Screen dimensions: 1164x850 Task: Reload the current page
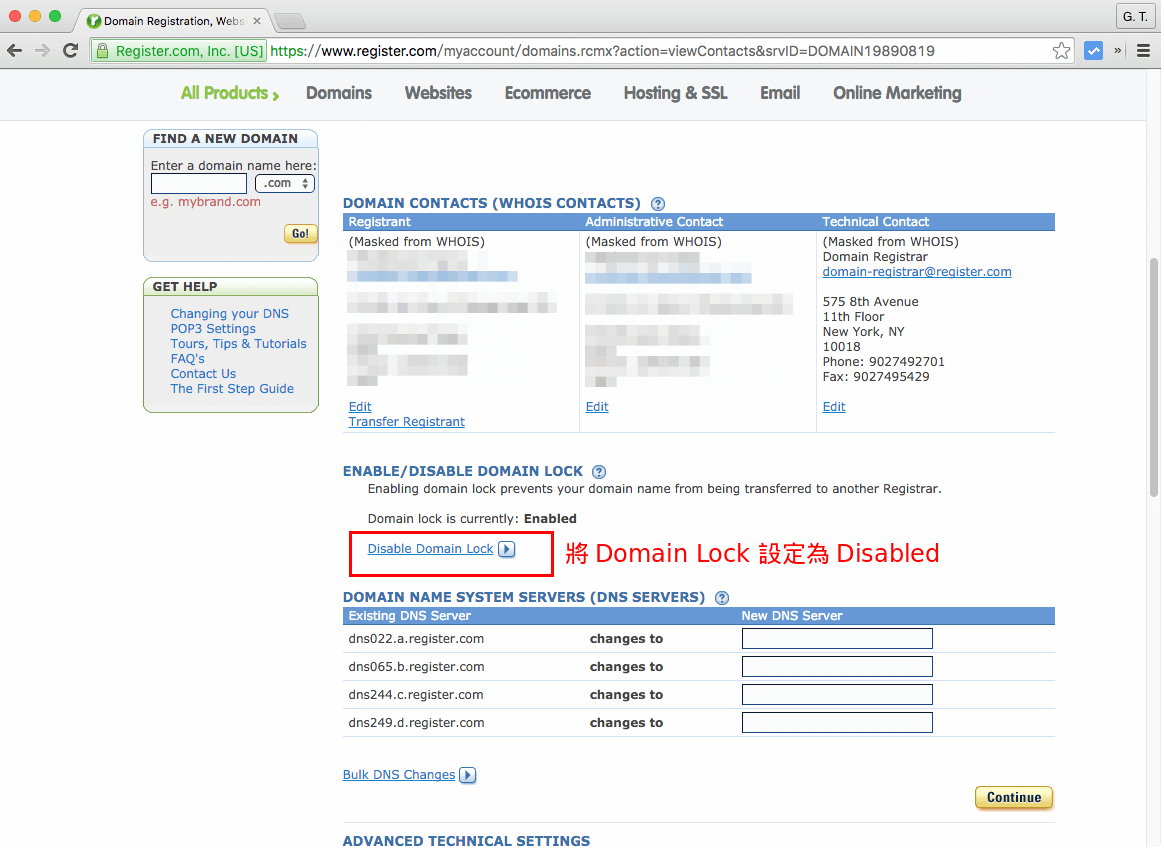click(x=69, y=50)
